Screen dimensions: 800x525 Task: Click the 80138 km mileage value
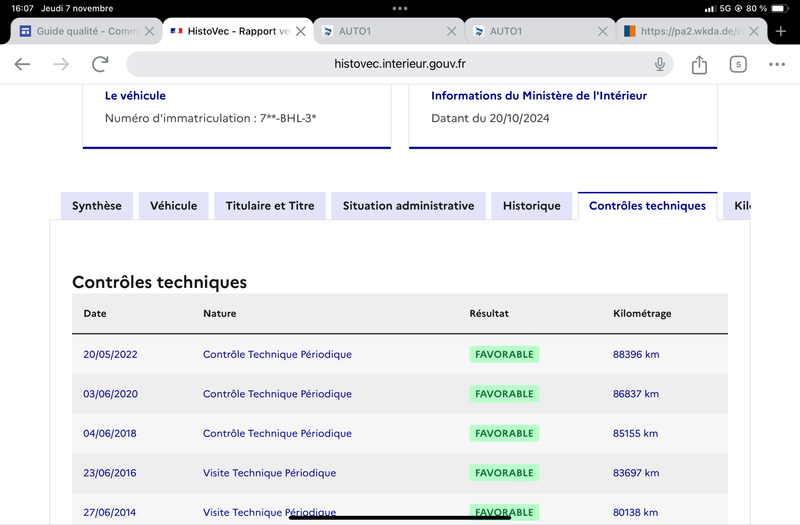pyautogui.click(x=635, y=512)
